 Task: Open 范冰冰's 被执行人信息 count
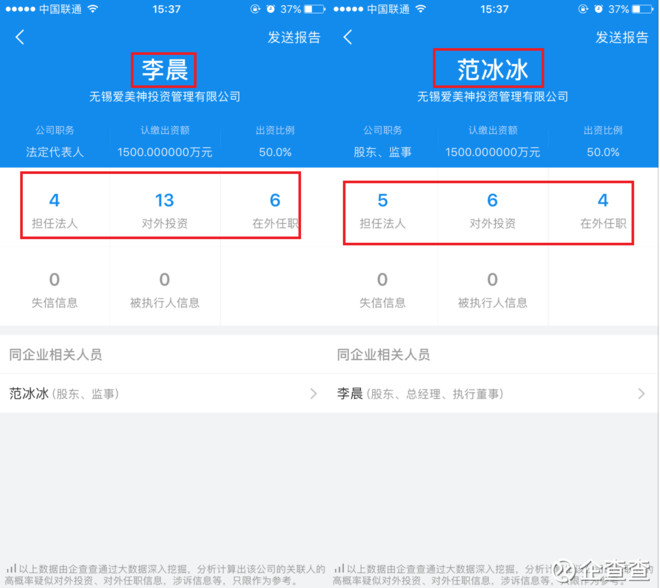click(x=492, y=290)
